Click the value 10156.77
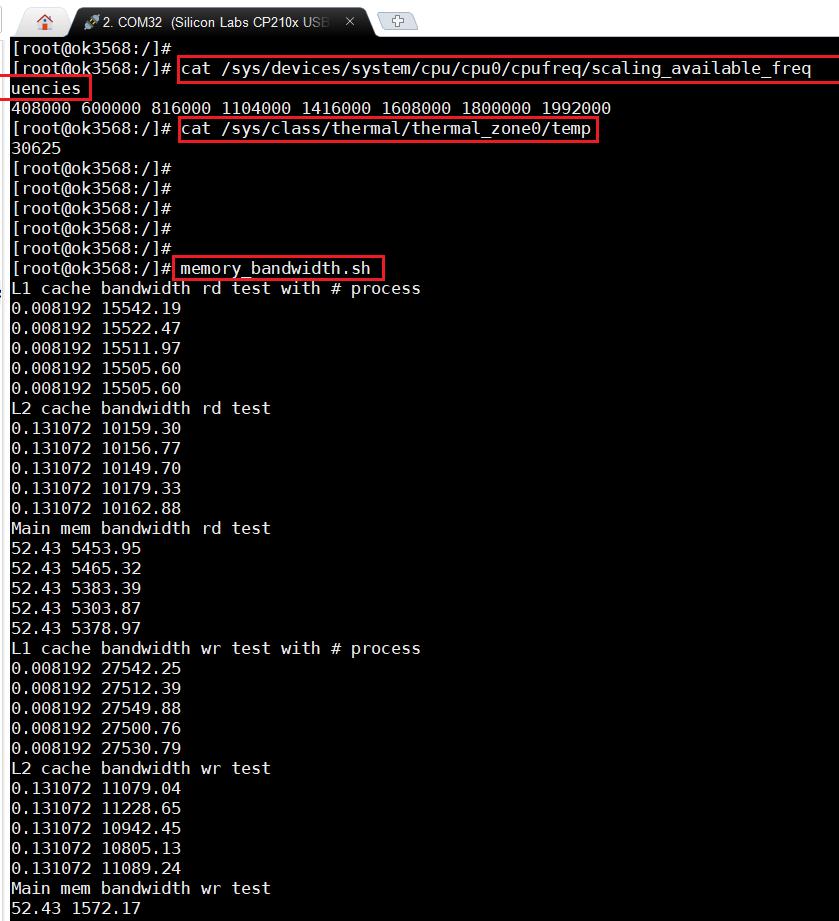The image size is (839, 921). pyautogui.click(x=141, y=448)
